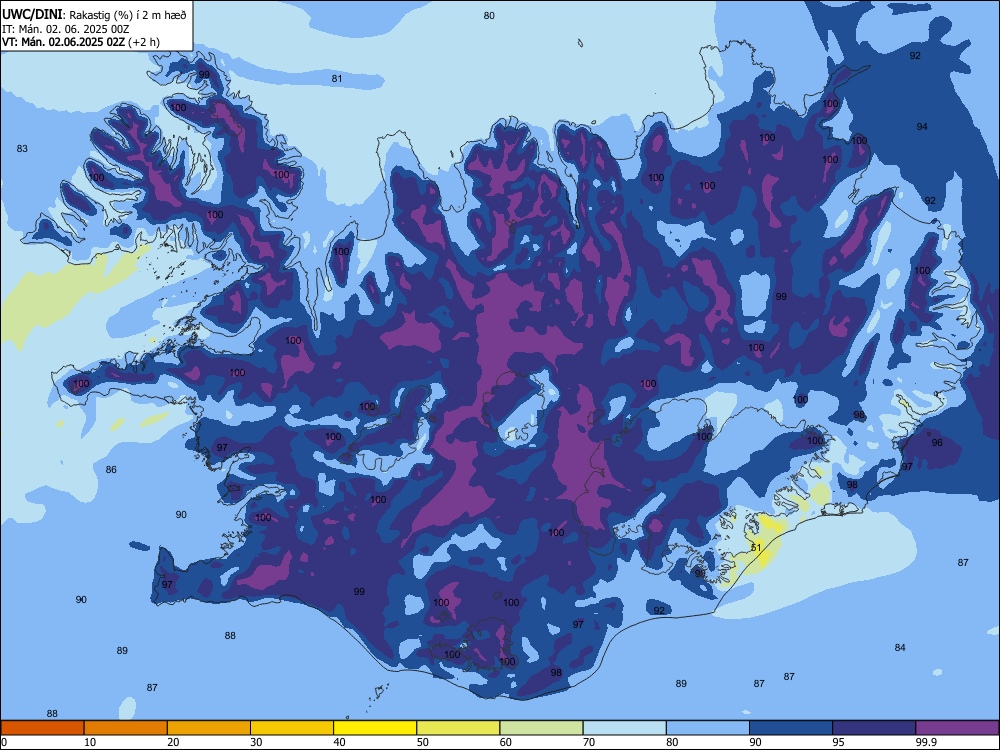Click the '96' humidity value on the map
This screenshot has height=750, width=1000.
(x=937, y=442)
